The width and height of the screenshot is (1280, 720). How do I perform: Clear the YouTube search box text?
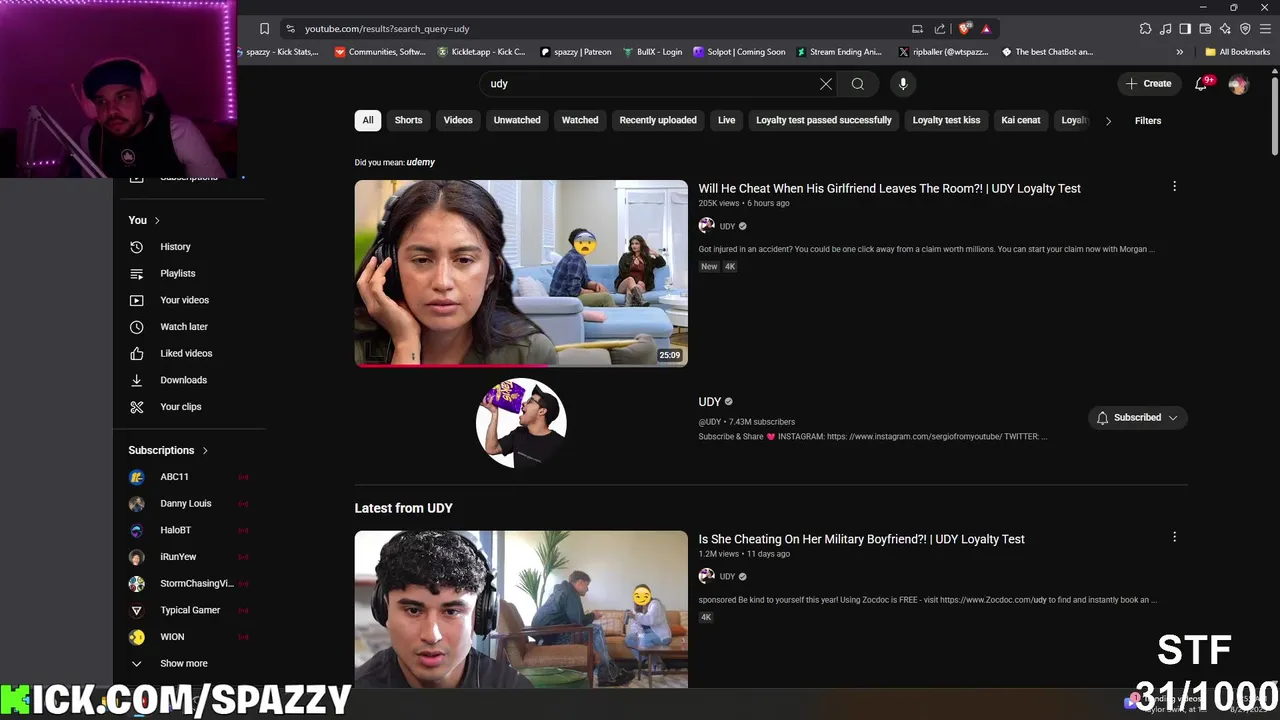pos(825,84)
